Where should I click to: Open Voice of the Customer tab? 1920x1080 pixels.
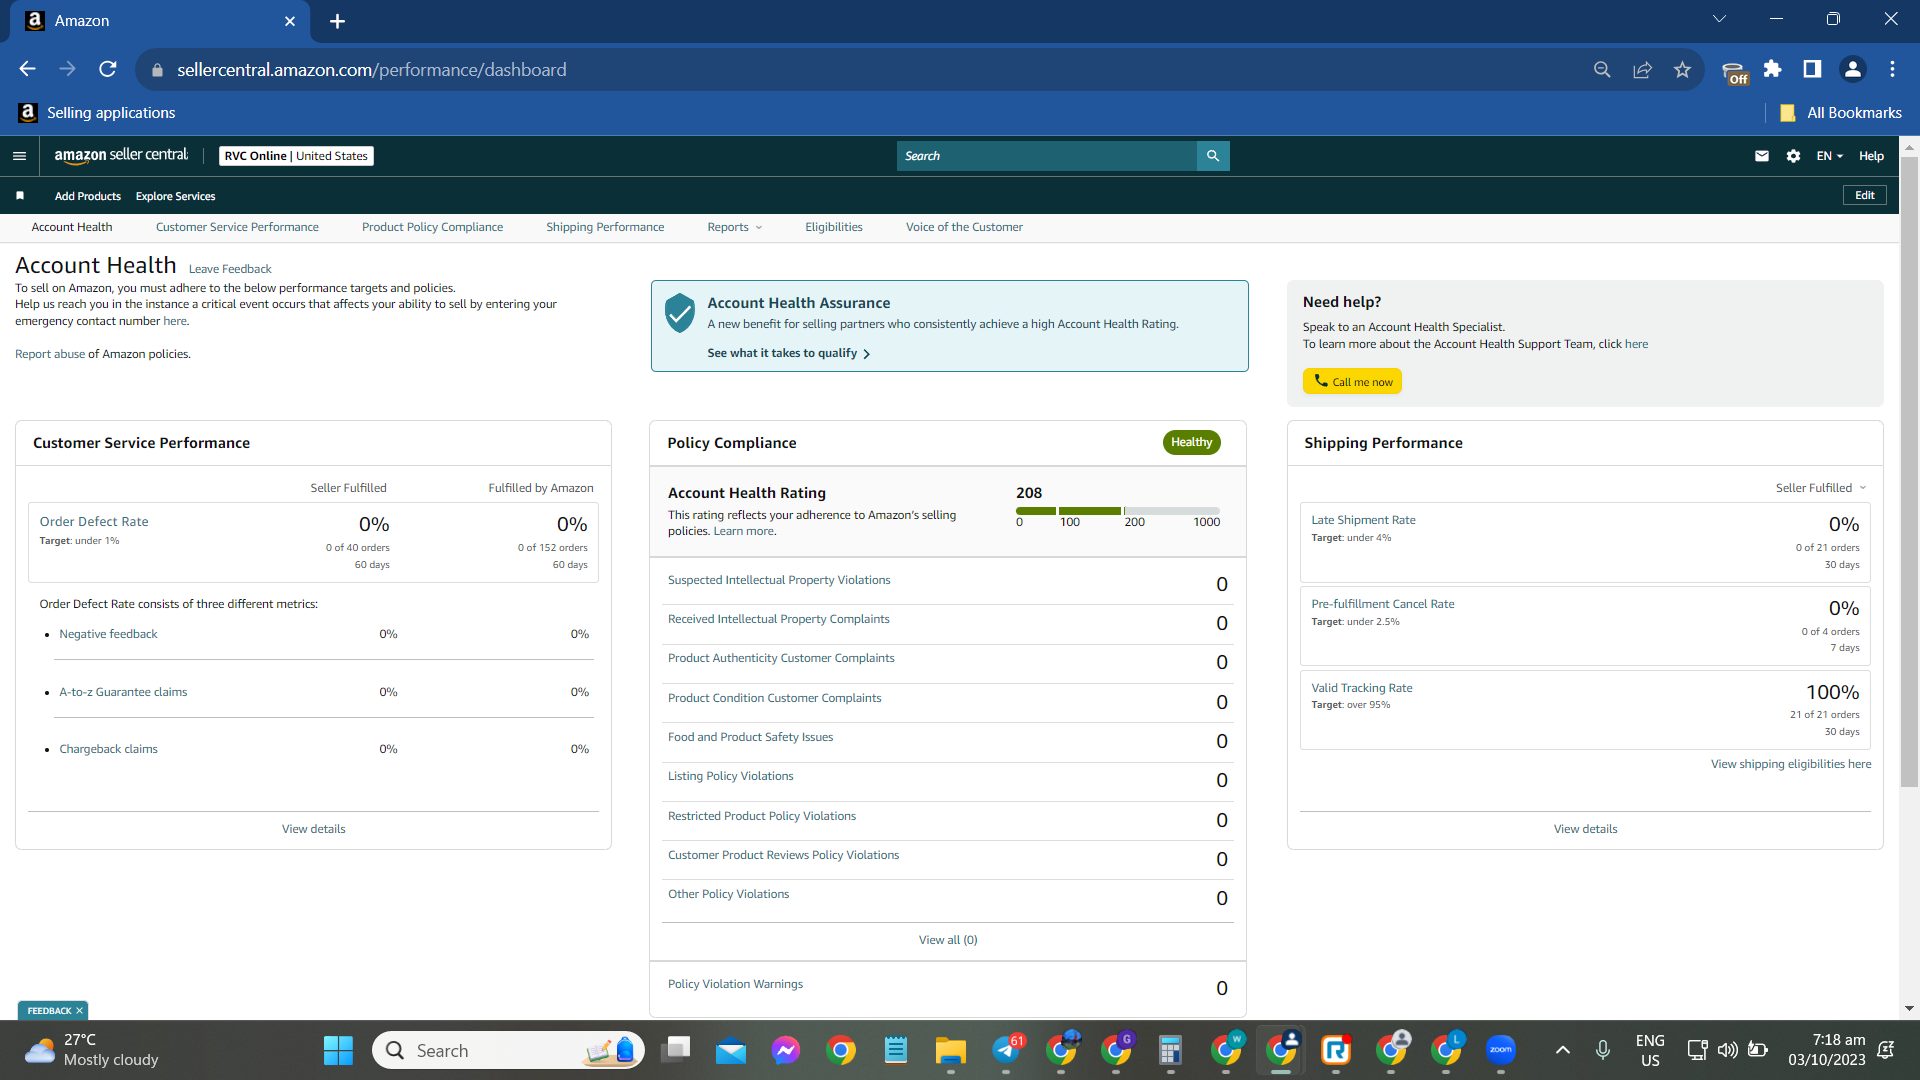964,227
